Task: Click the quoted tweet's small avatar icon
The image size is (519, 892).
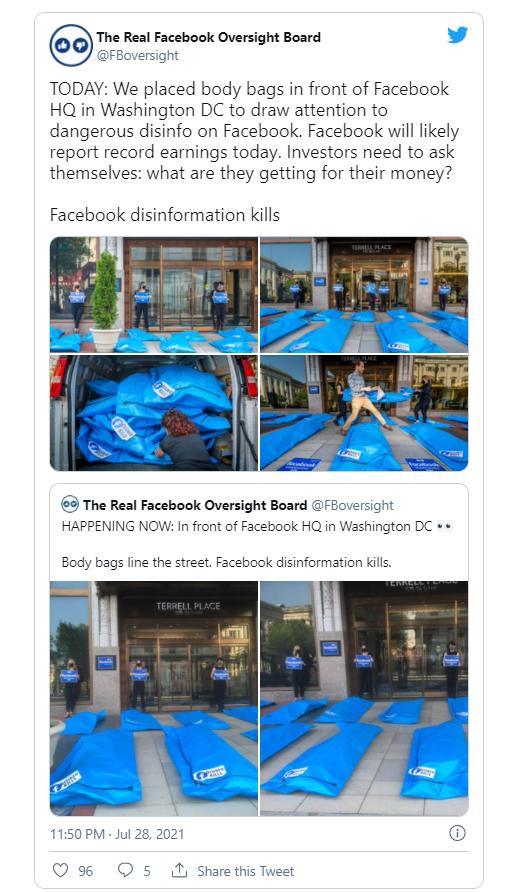Action: tap(70, 504)
